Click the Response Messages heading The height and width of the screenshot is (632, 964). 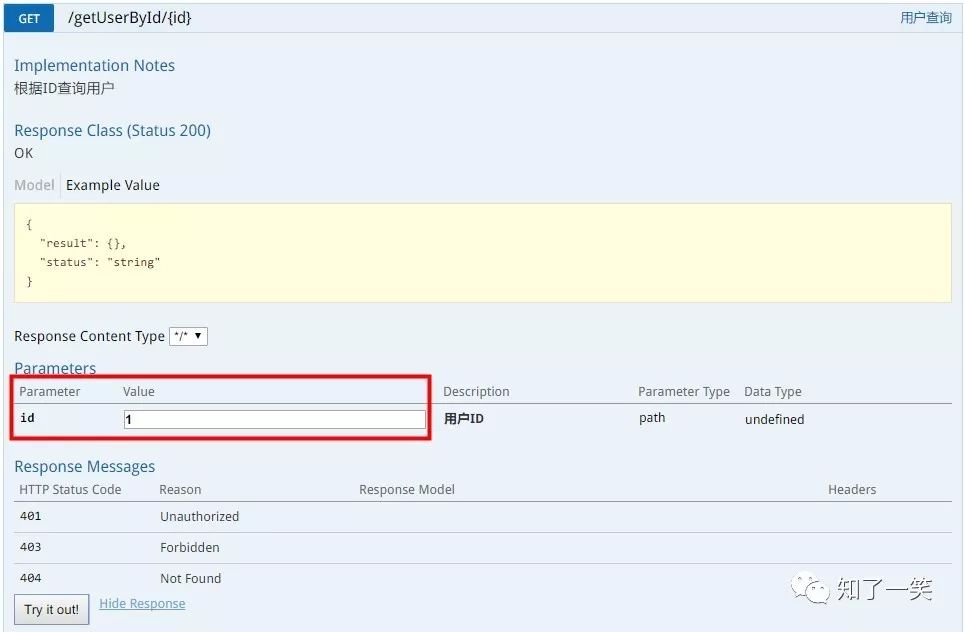85,467
